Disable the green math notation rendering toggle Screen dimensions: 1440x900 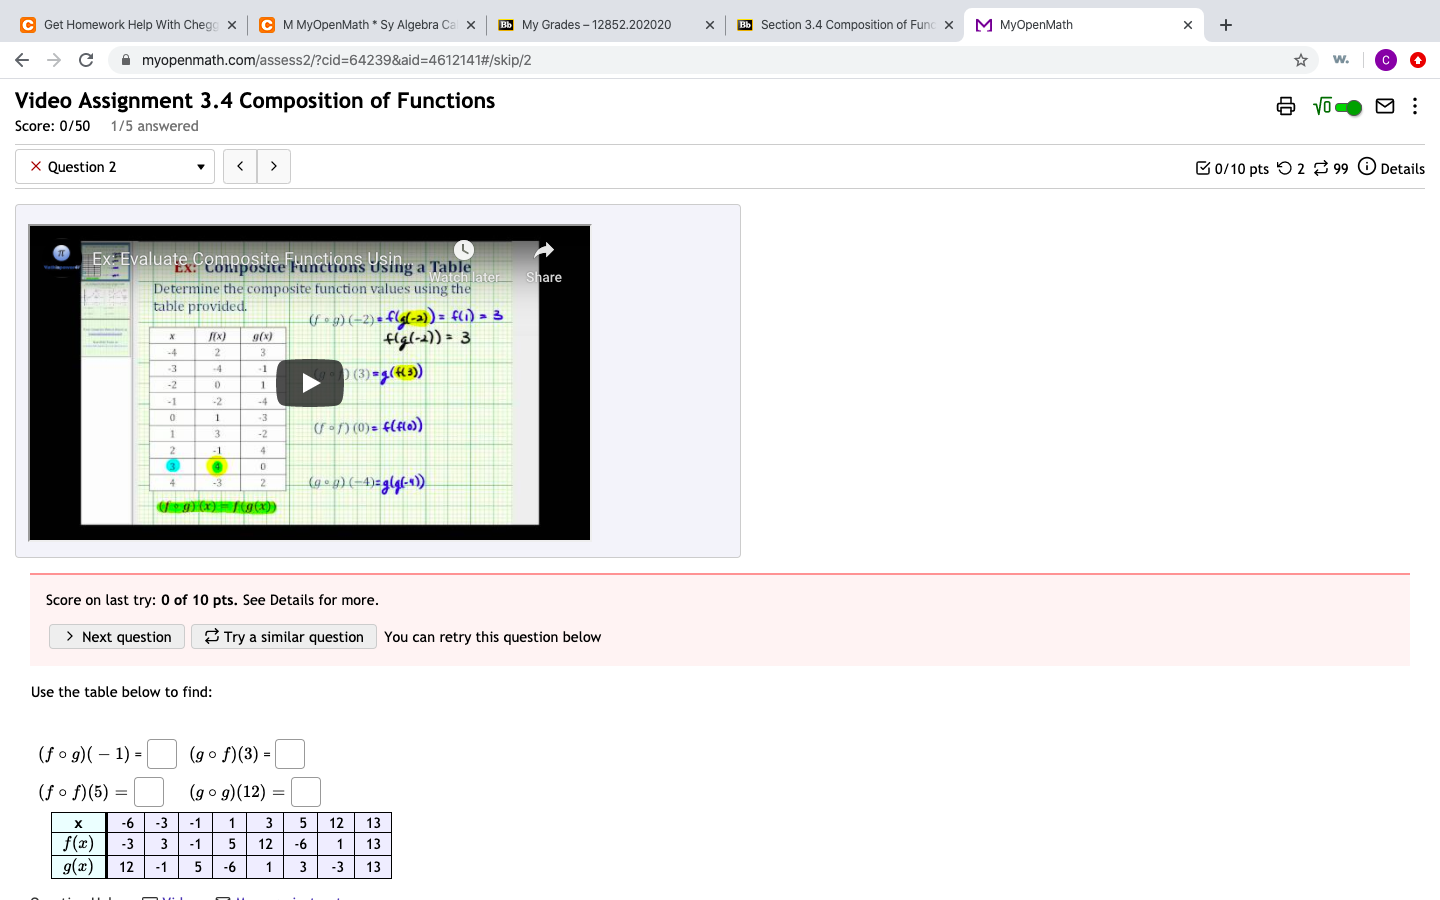(1348, 106)
